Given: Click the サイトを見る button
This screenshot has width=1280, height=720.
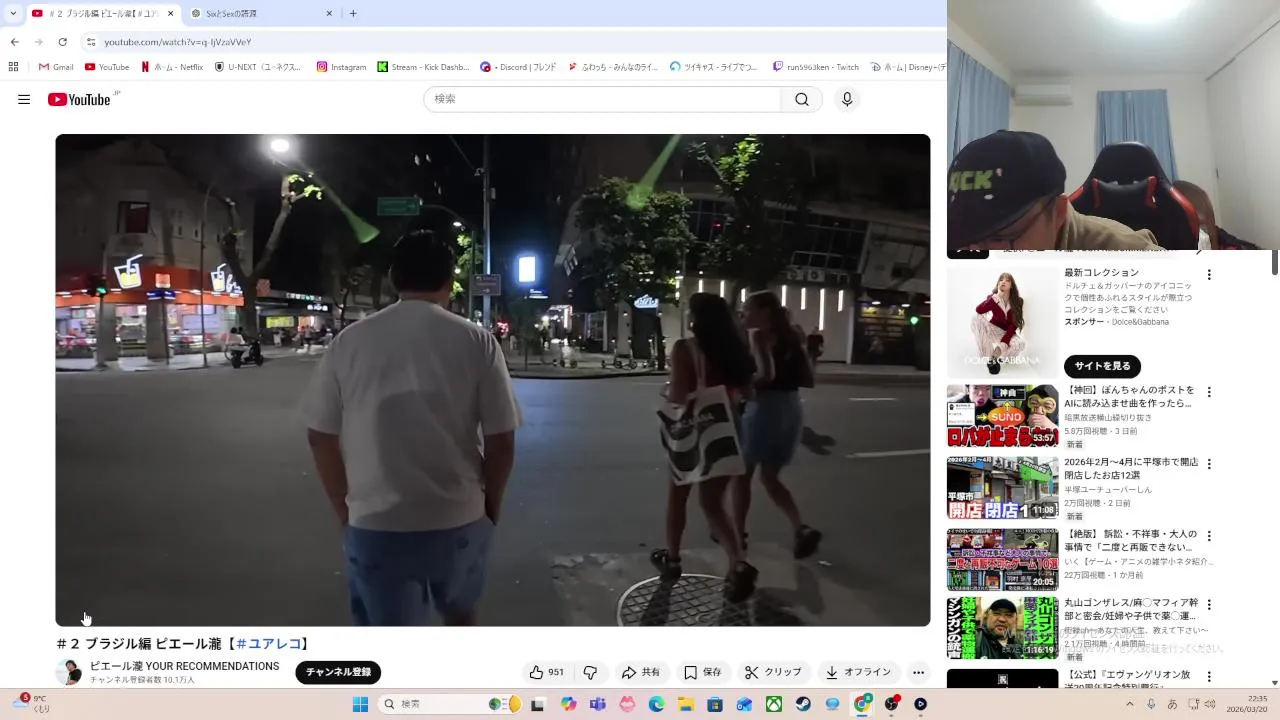Looking at the screenshot, I should click(1102, 366).
